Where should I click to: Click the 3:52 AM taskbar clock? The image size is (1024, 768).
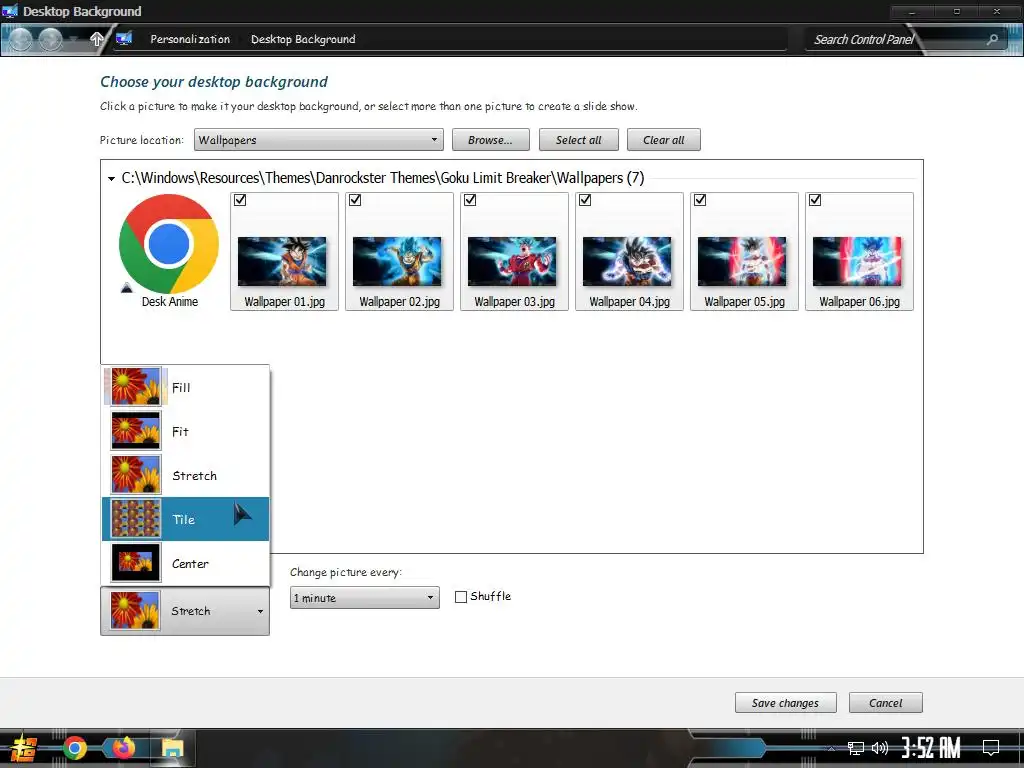931,748
